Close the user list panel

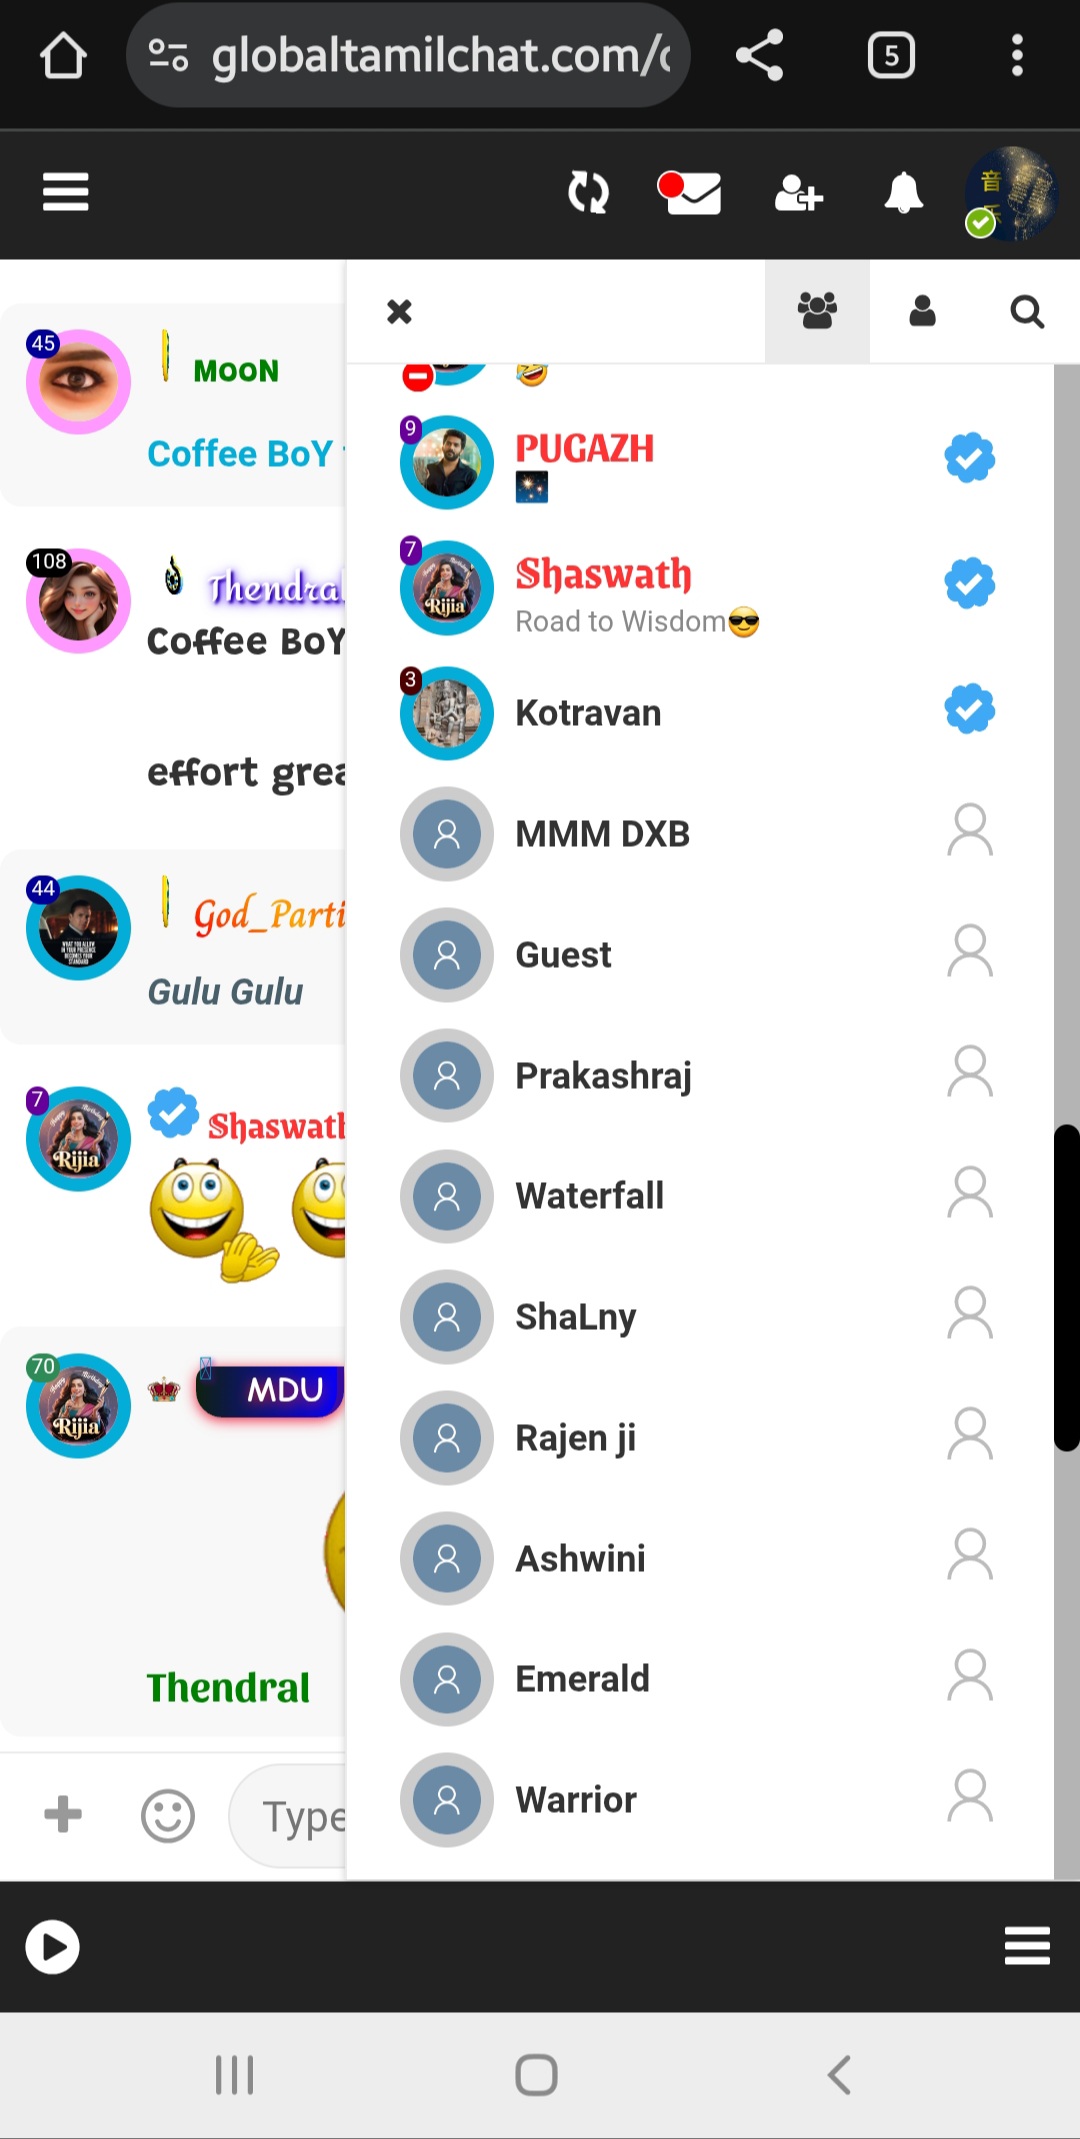(x=399, y=312)
